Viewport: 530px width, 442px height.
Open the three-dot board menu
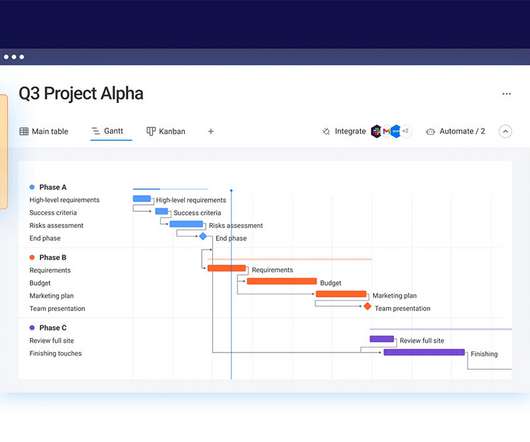[506, 94]
